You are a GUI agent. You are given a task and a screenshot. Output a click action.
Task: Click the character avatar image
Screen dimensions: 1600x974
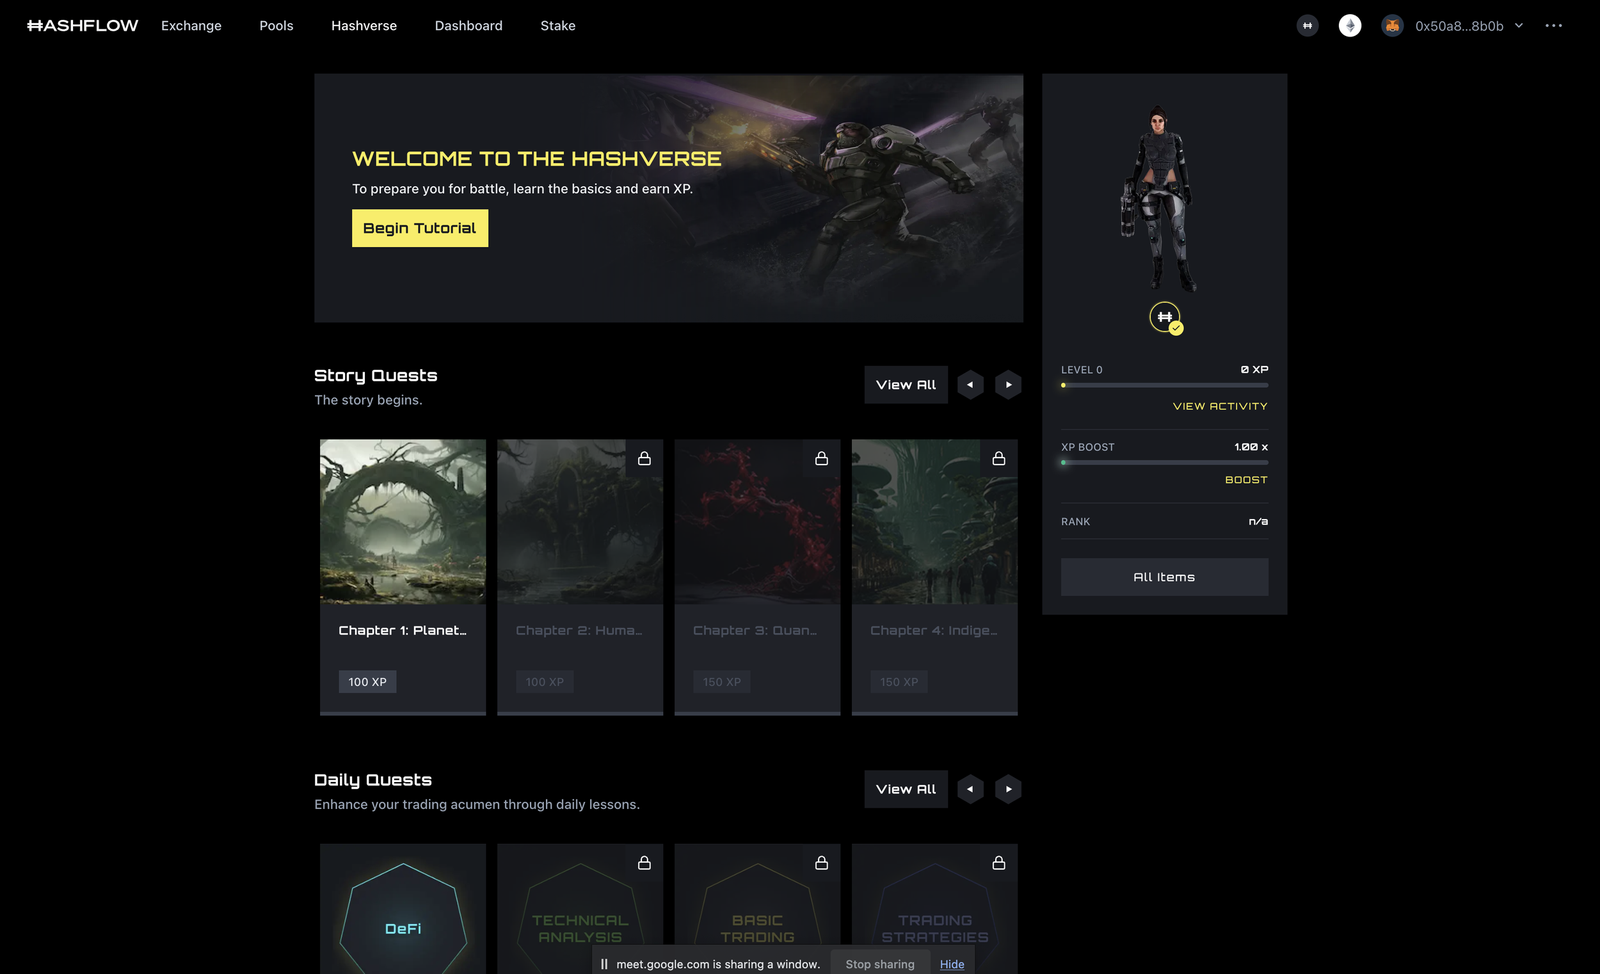pyautogui.click(x=1159, y=199)
